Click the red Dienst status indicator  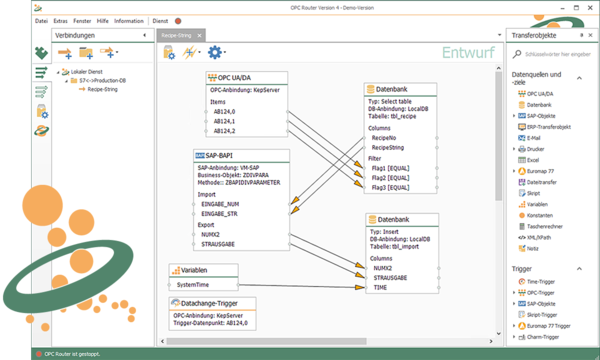pyautogui.click(x=178, y=21)
